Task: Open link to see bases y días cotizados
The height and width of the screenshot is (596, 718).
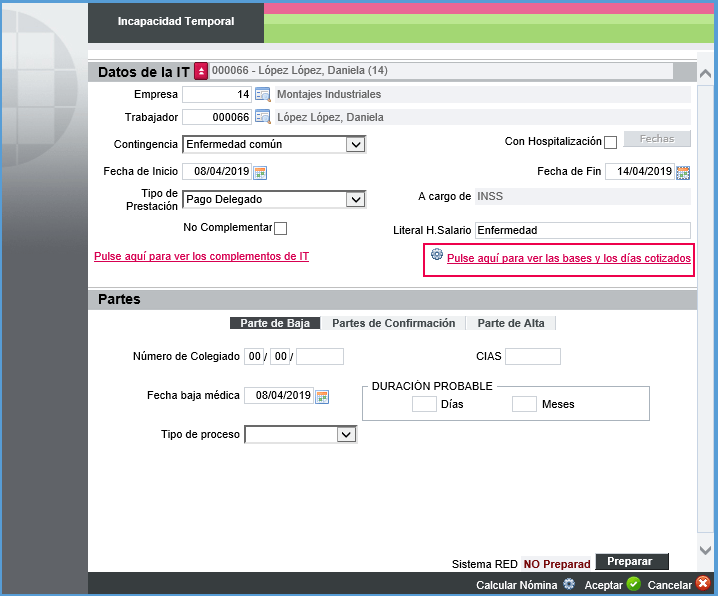Action: tap(569, 258)
